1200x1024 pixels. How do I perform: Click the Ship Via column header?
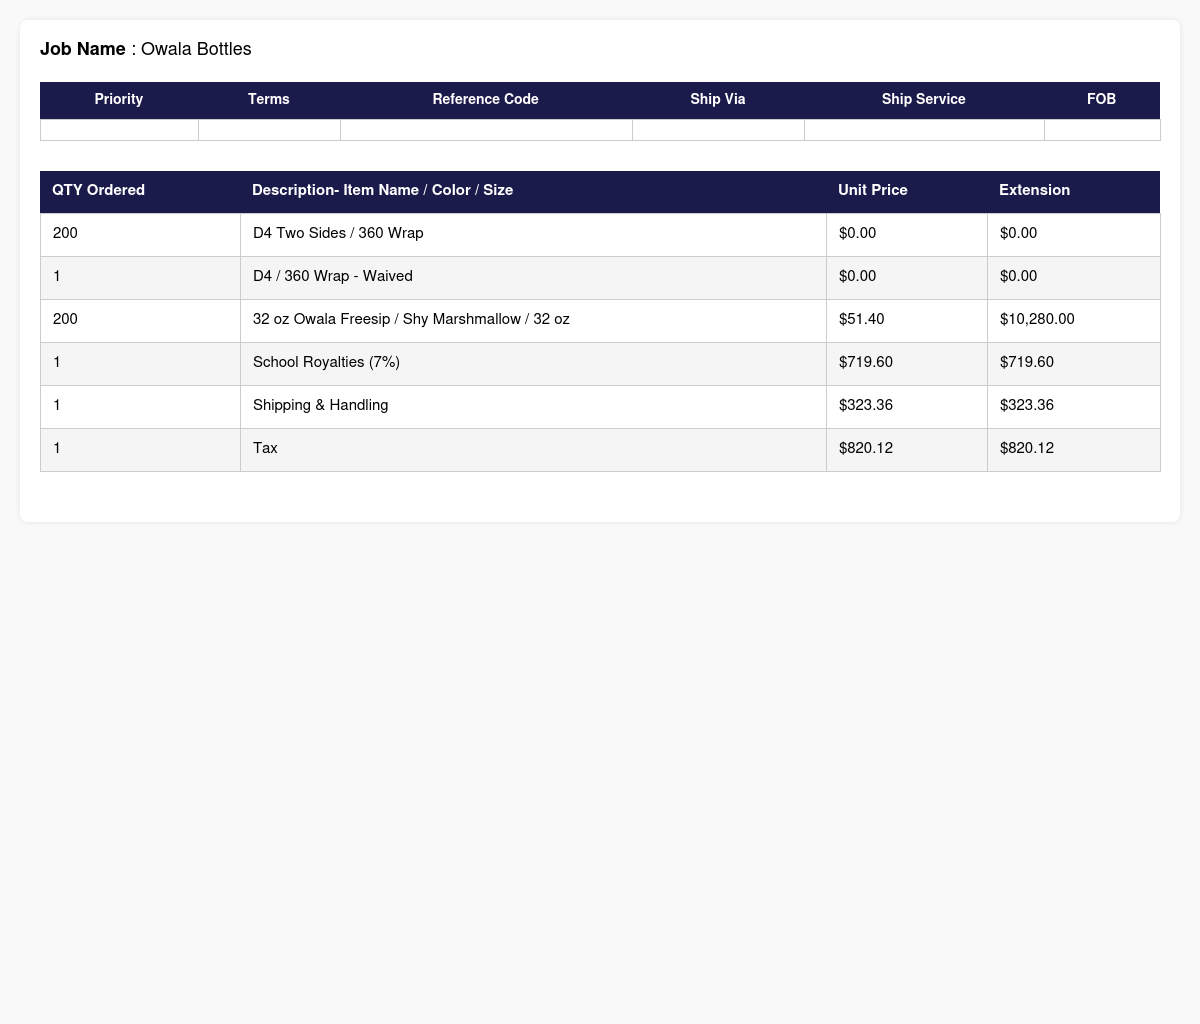718,100
